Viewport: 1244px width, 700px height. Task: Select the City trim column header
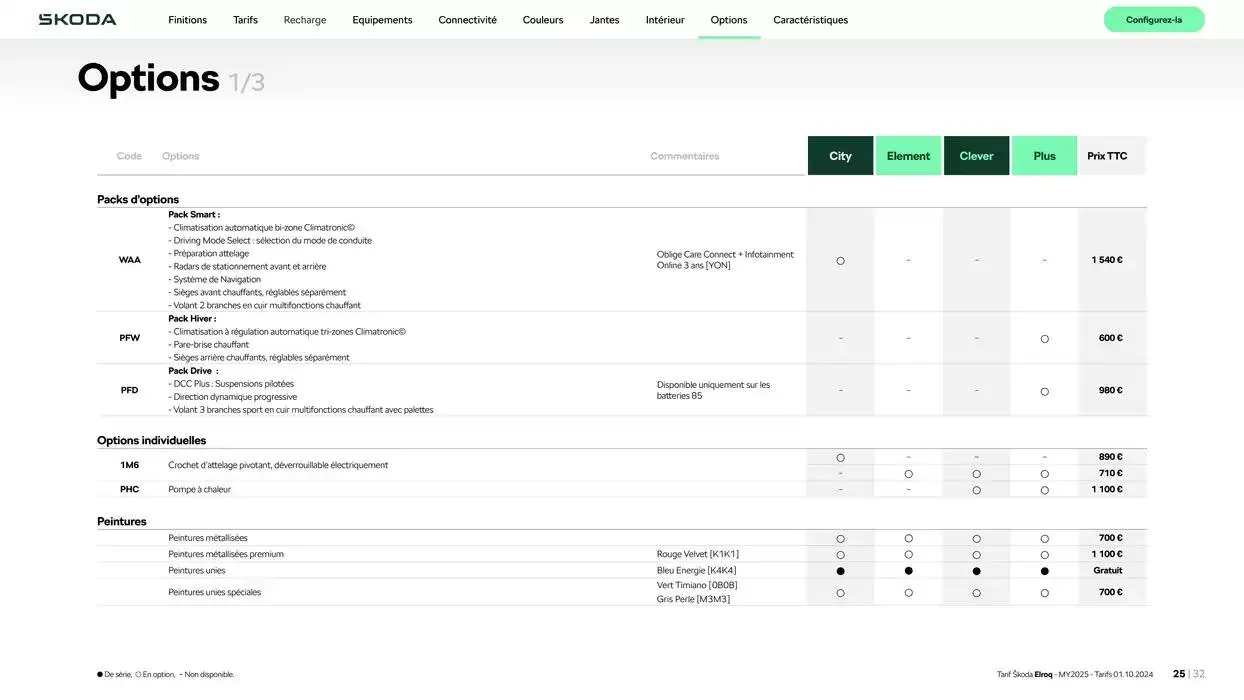click(x=840, y=156)
